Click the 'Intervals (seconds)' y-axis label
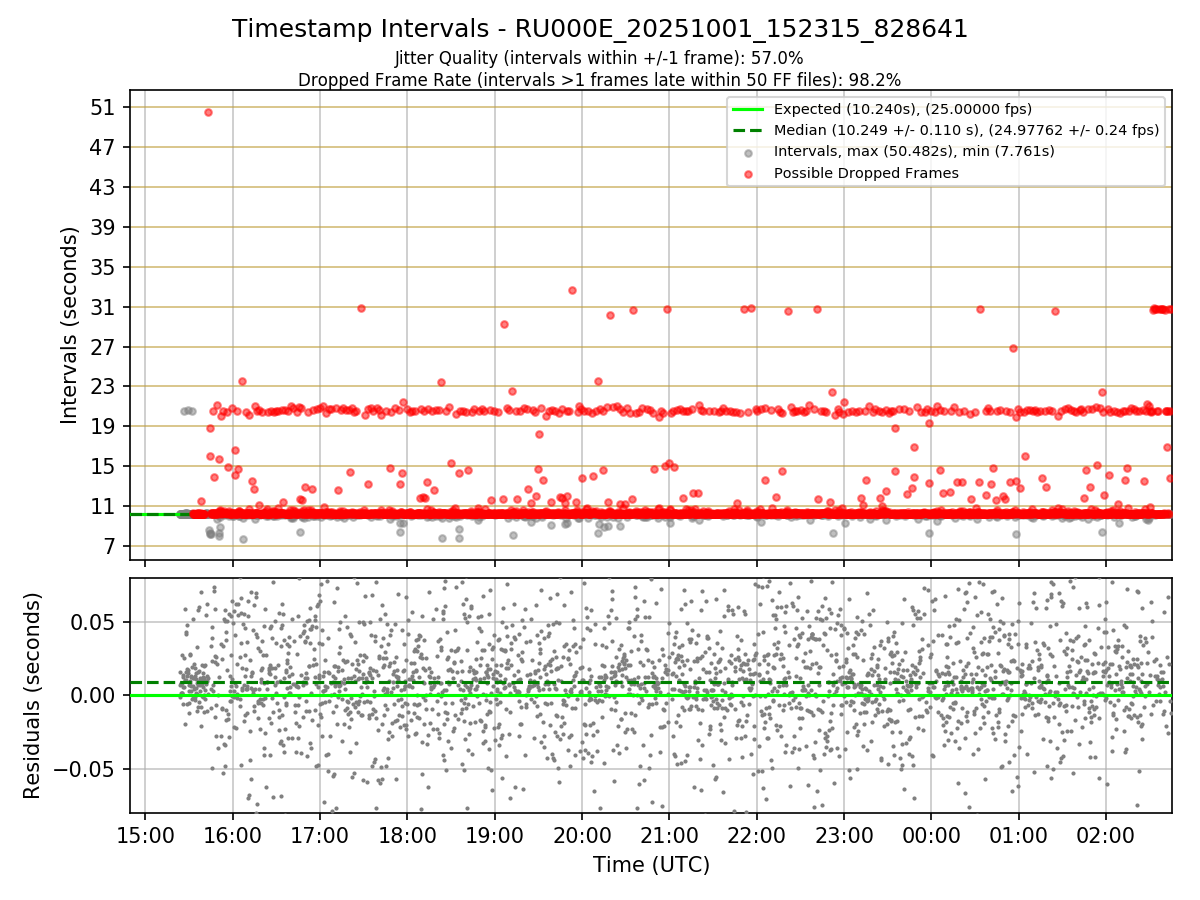 point(69,324)
